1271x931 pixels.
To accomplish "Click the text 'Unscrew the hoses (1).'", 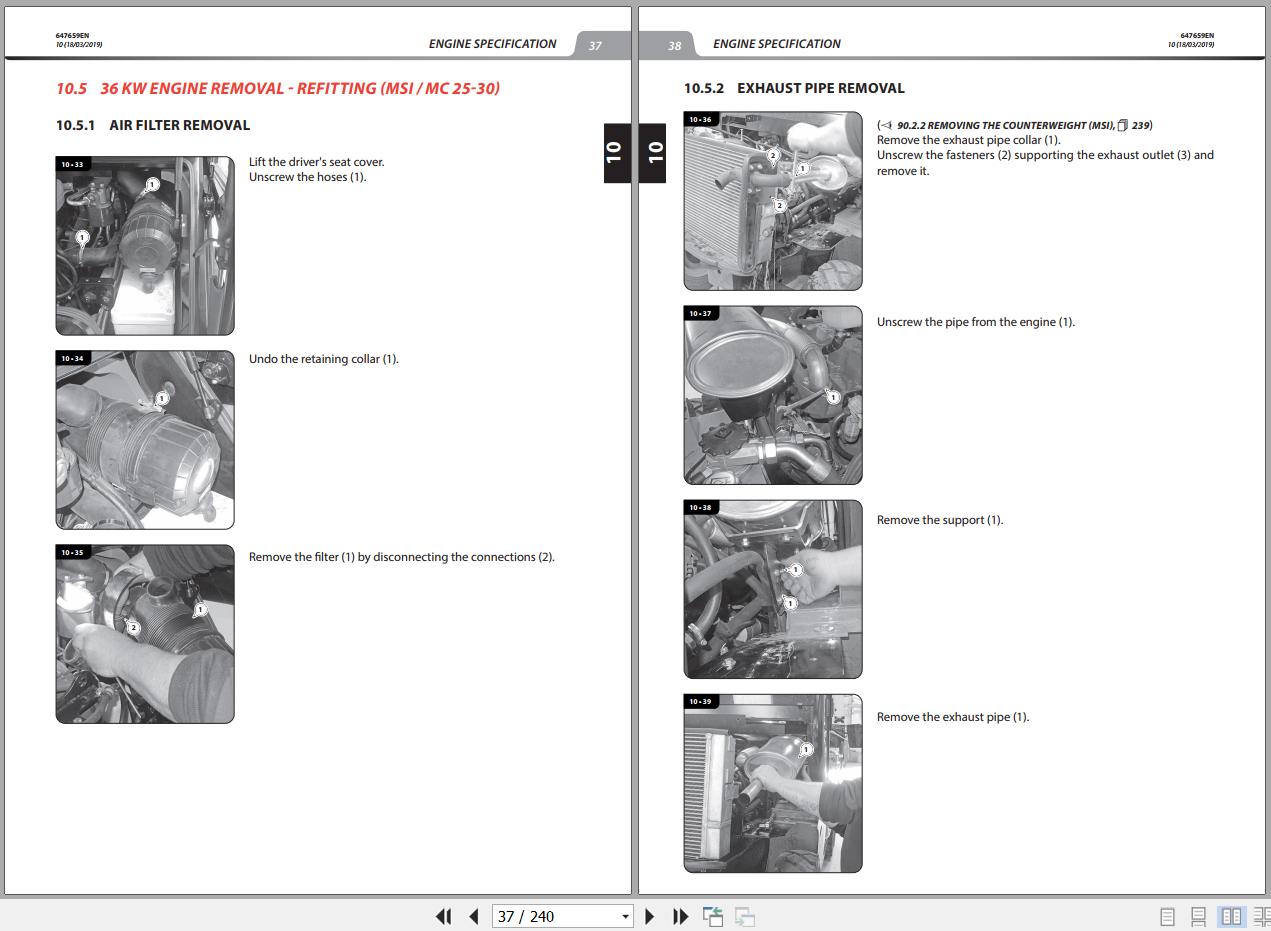I will coord(308,177).
